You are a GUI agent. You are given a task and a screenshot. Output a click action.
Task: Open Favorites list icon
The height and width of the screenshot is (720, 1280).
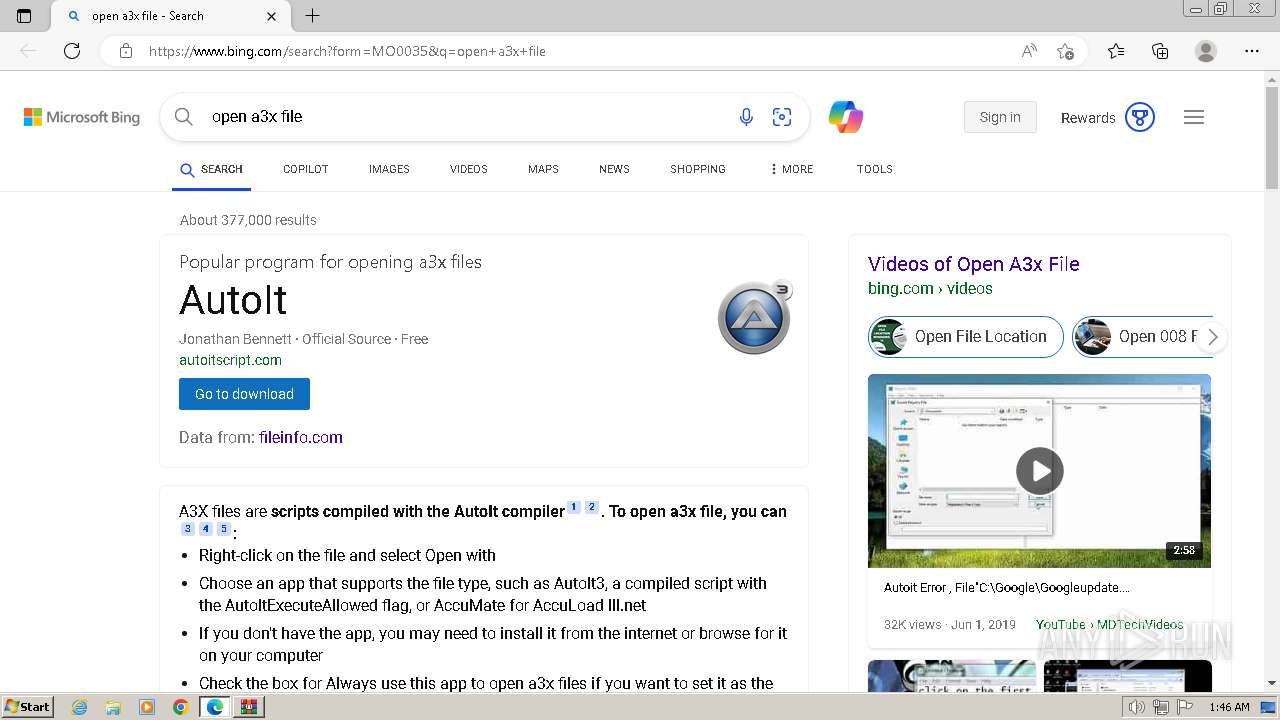pyautogui.click(x=1116, y=51)
